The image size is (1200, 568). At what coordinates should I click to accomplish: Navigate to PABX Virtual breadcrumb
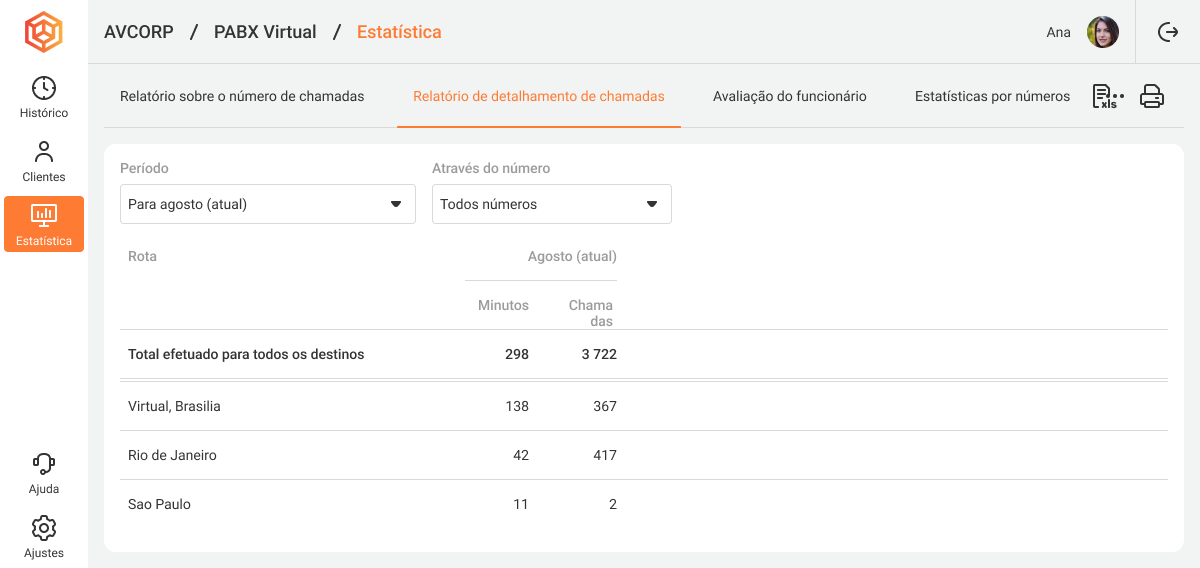[x=265, y=32]
